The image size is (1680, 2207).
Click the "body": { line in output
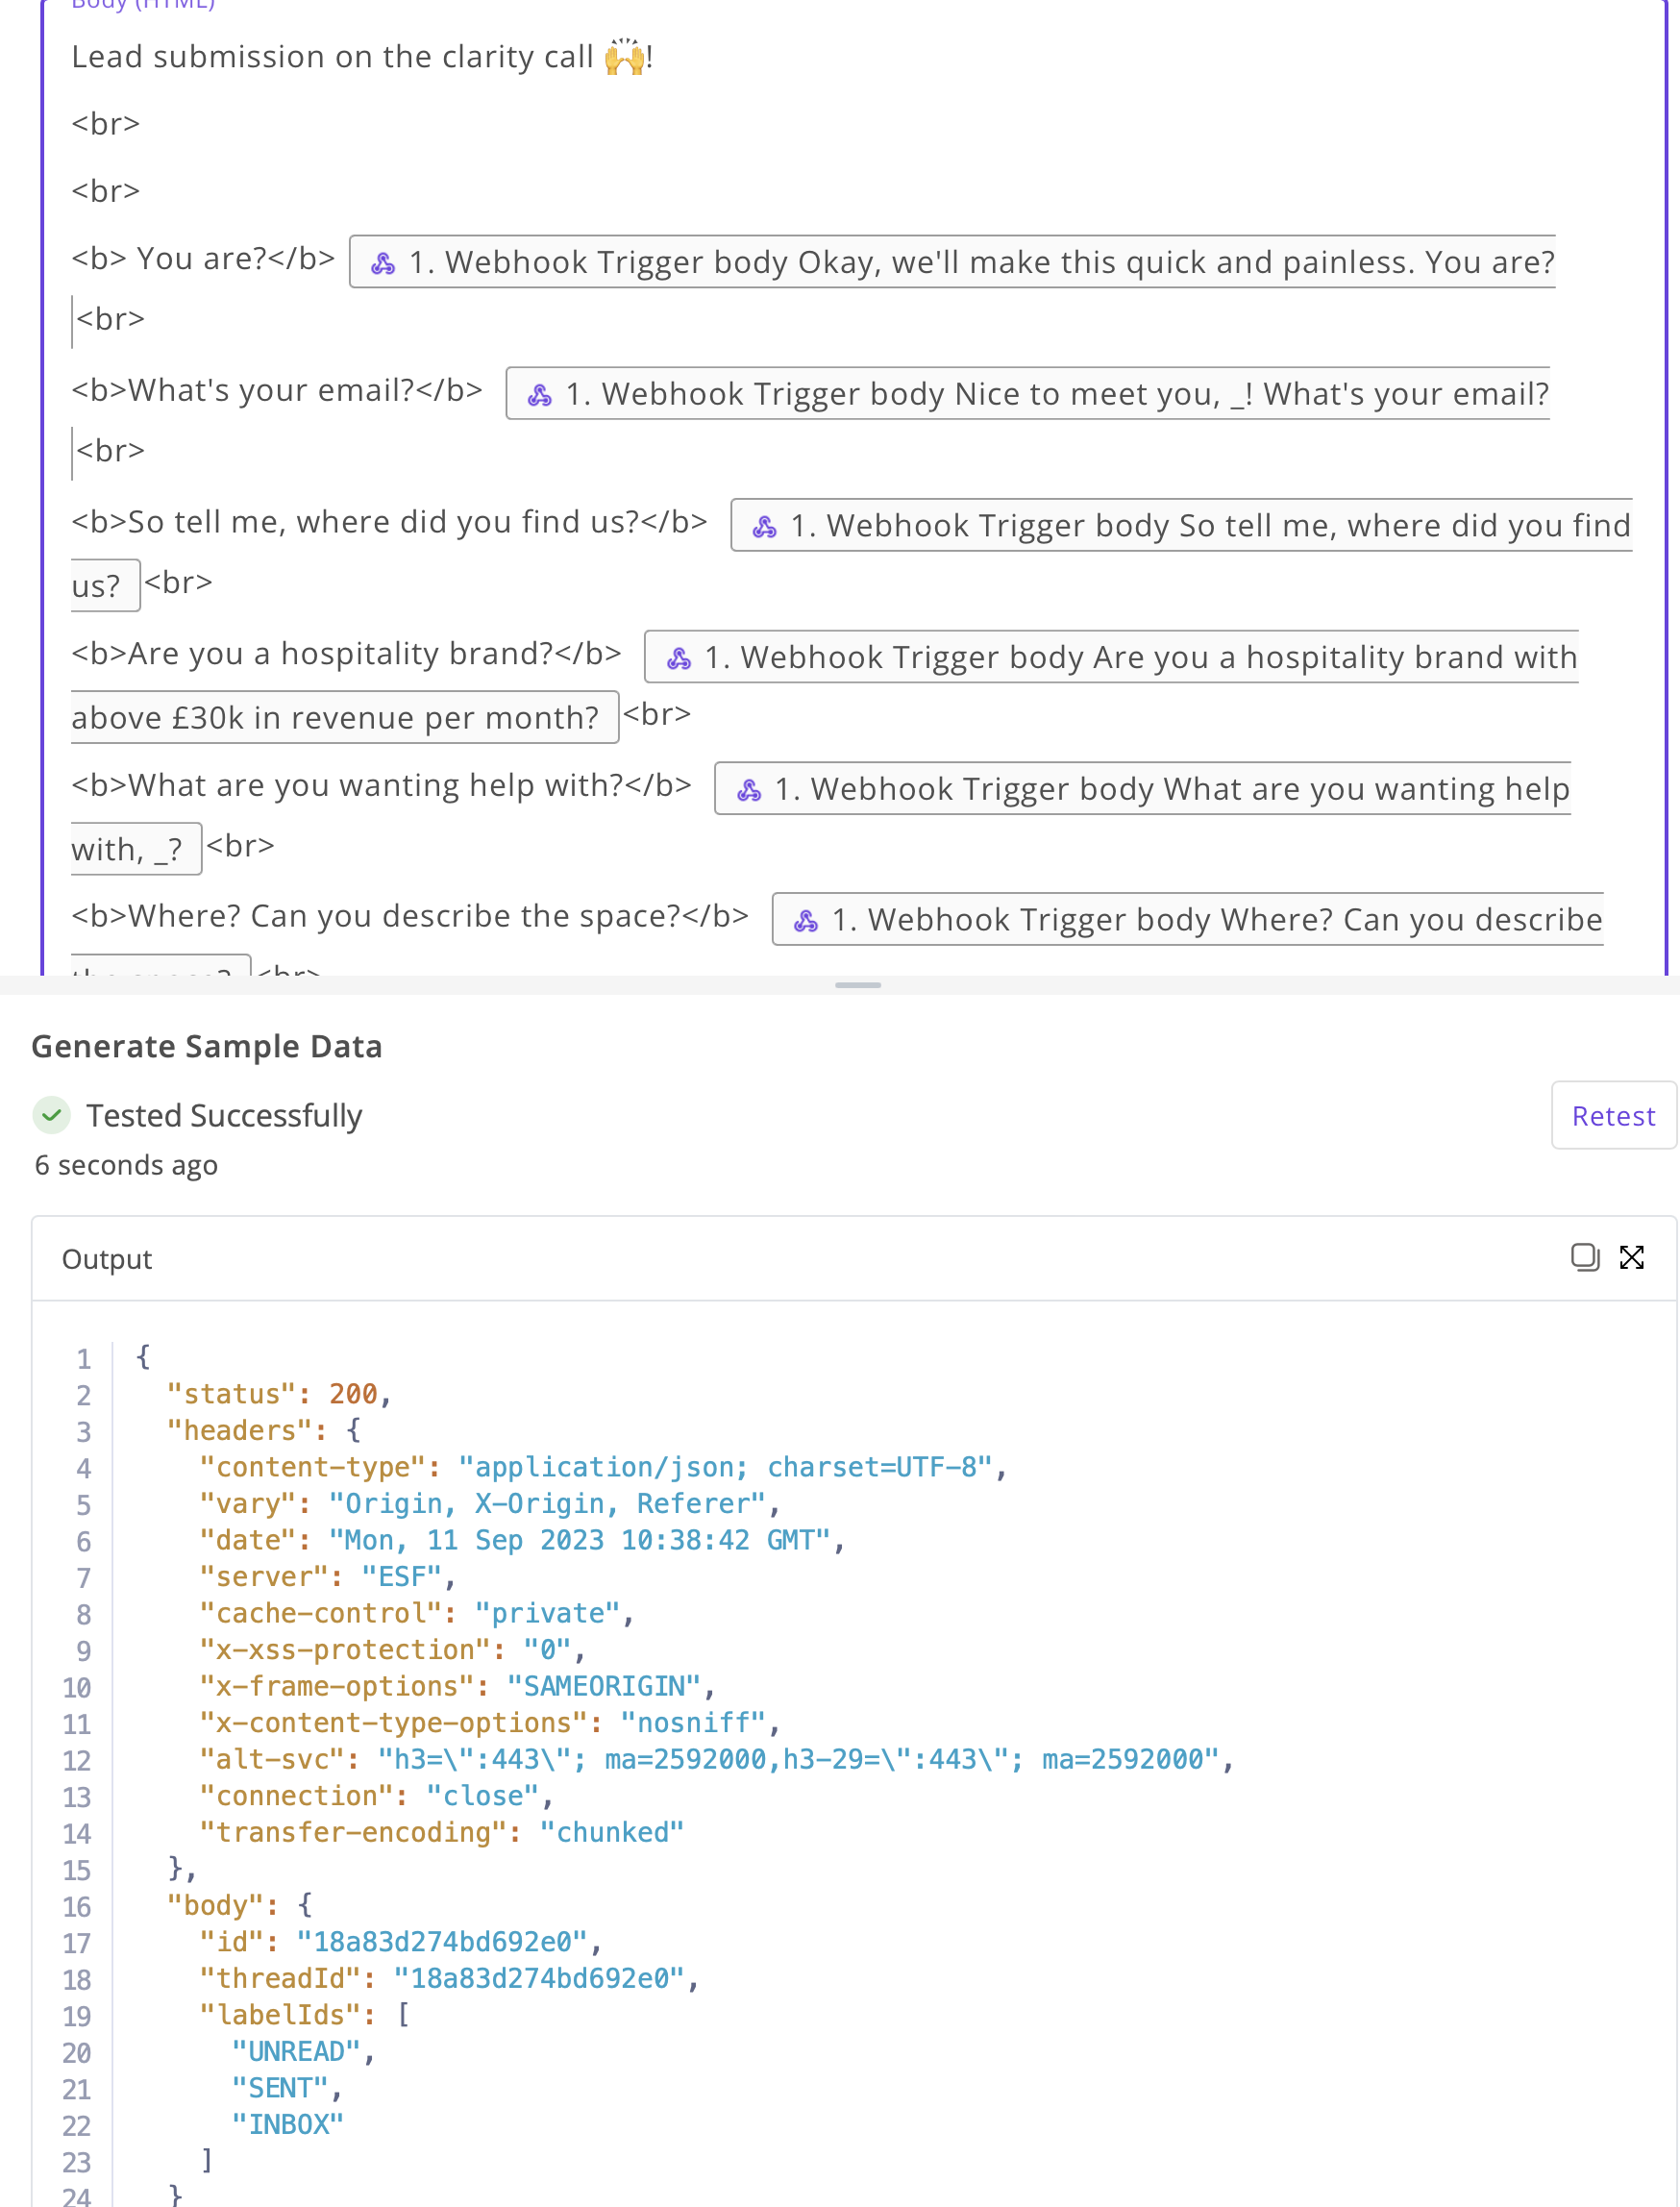tap(240, 1905)
